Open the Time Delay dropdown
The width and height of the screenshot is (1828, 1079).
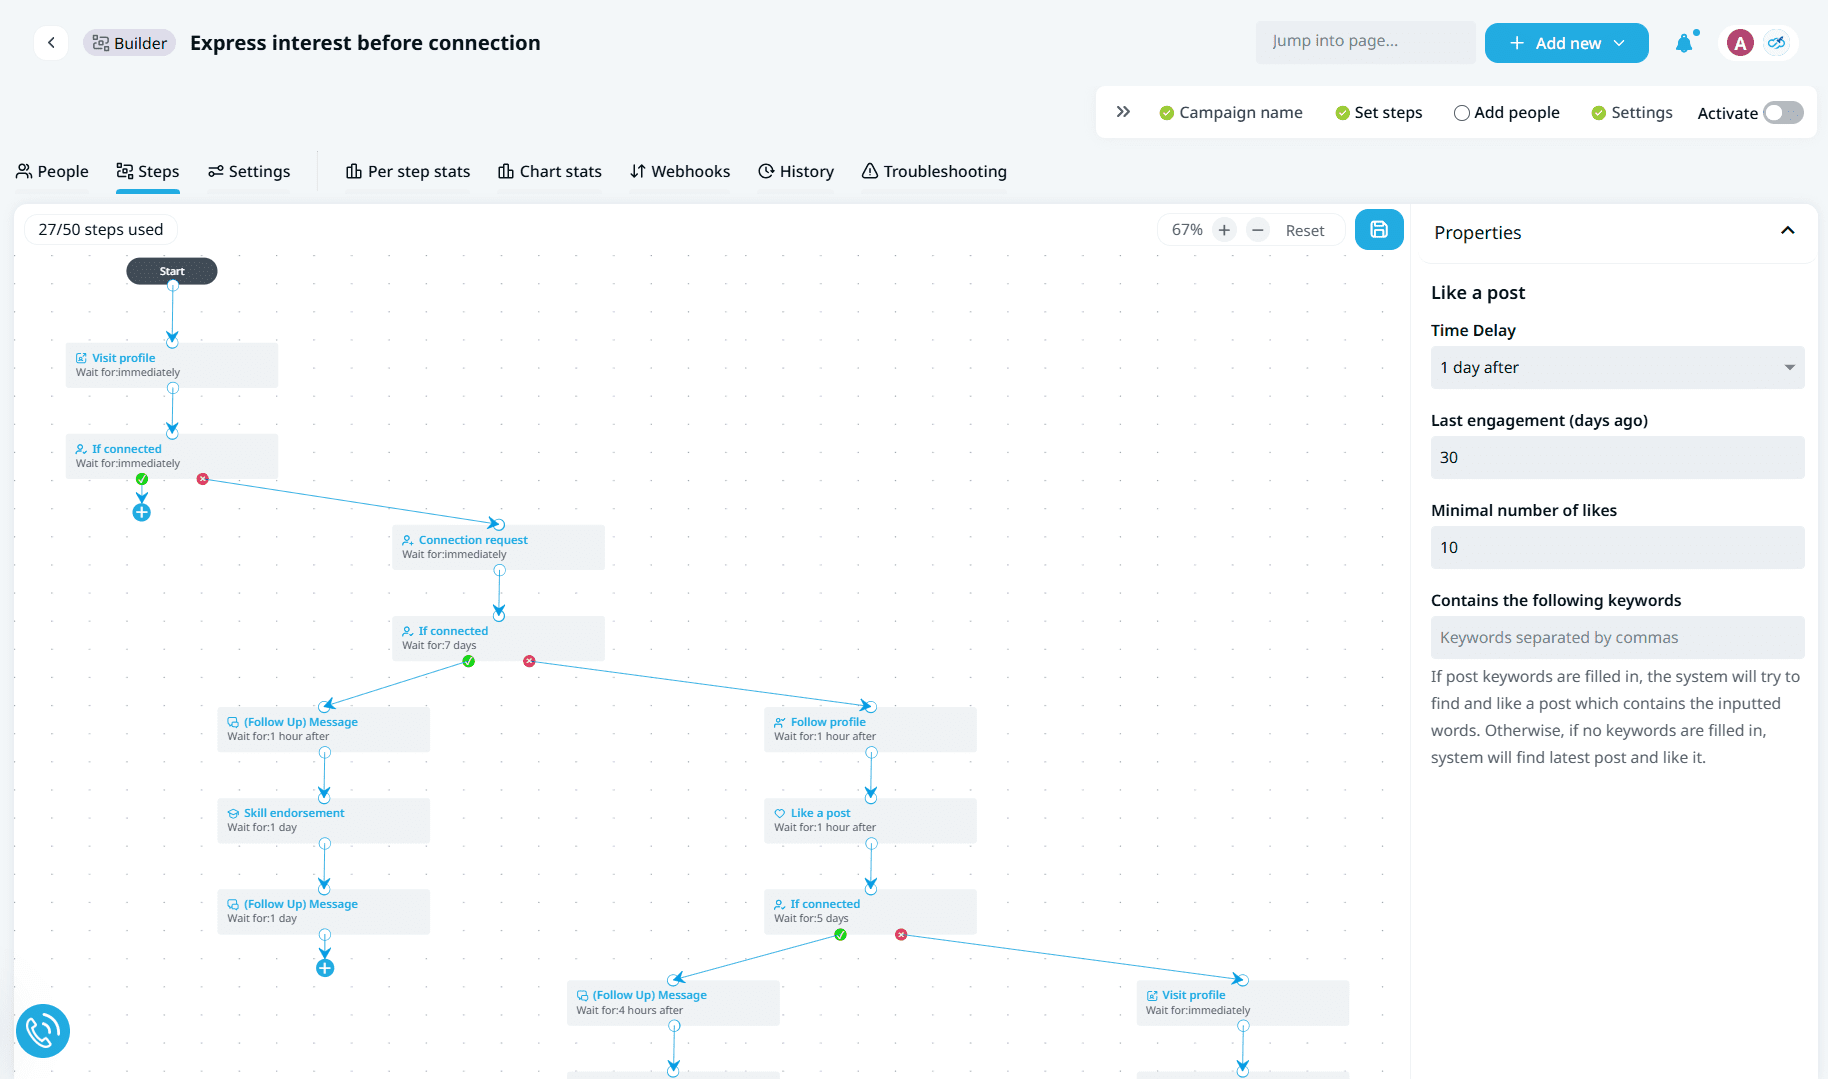1616,368
